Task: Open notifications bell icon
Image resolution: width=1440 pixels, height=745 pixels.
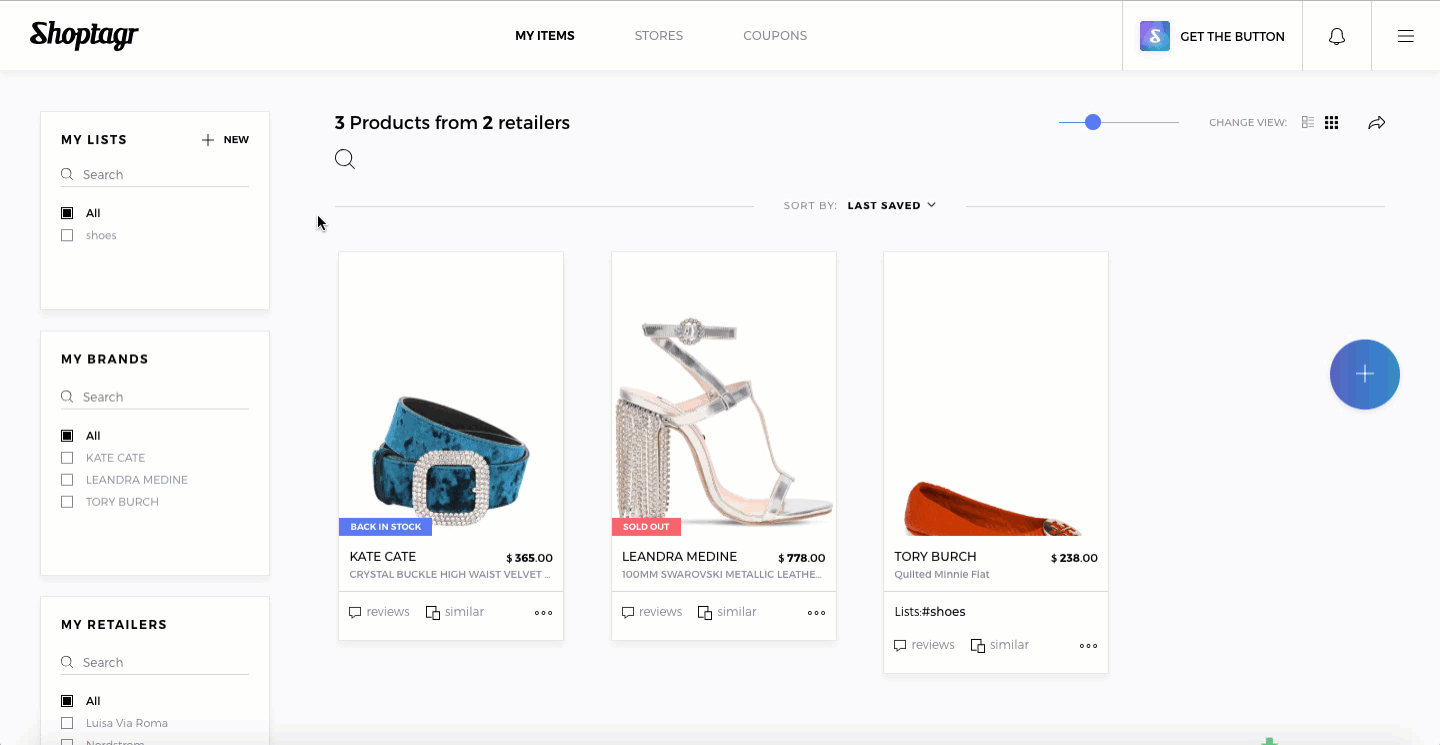Action: tap(1337, 36)
